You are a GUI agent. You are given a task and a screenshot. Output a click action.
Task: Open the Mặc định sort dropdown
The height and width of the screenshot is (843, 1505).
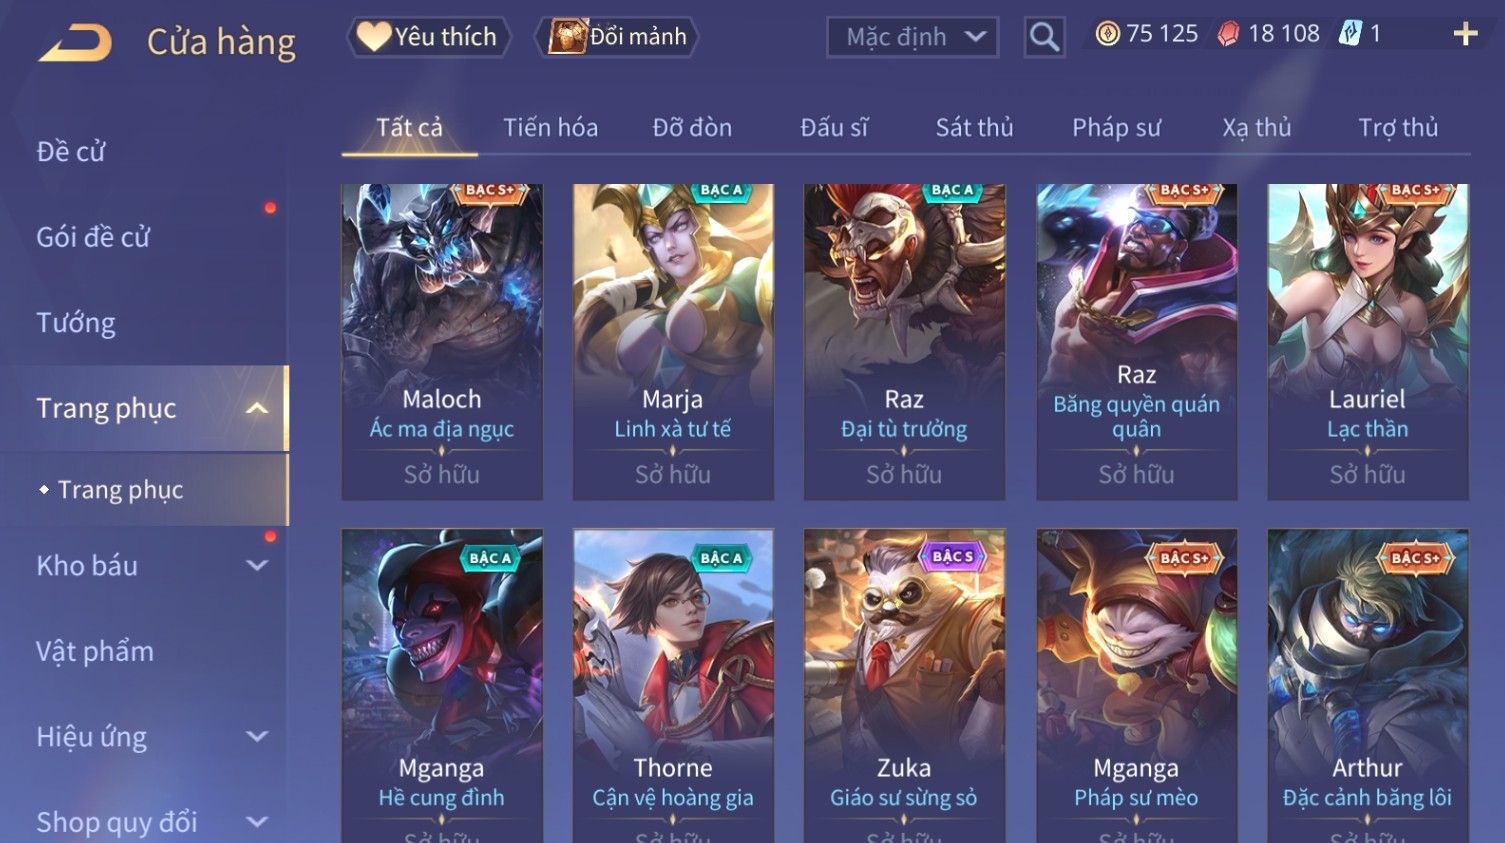pos(912,37)
